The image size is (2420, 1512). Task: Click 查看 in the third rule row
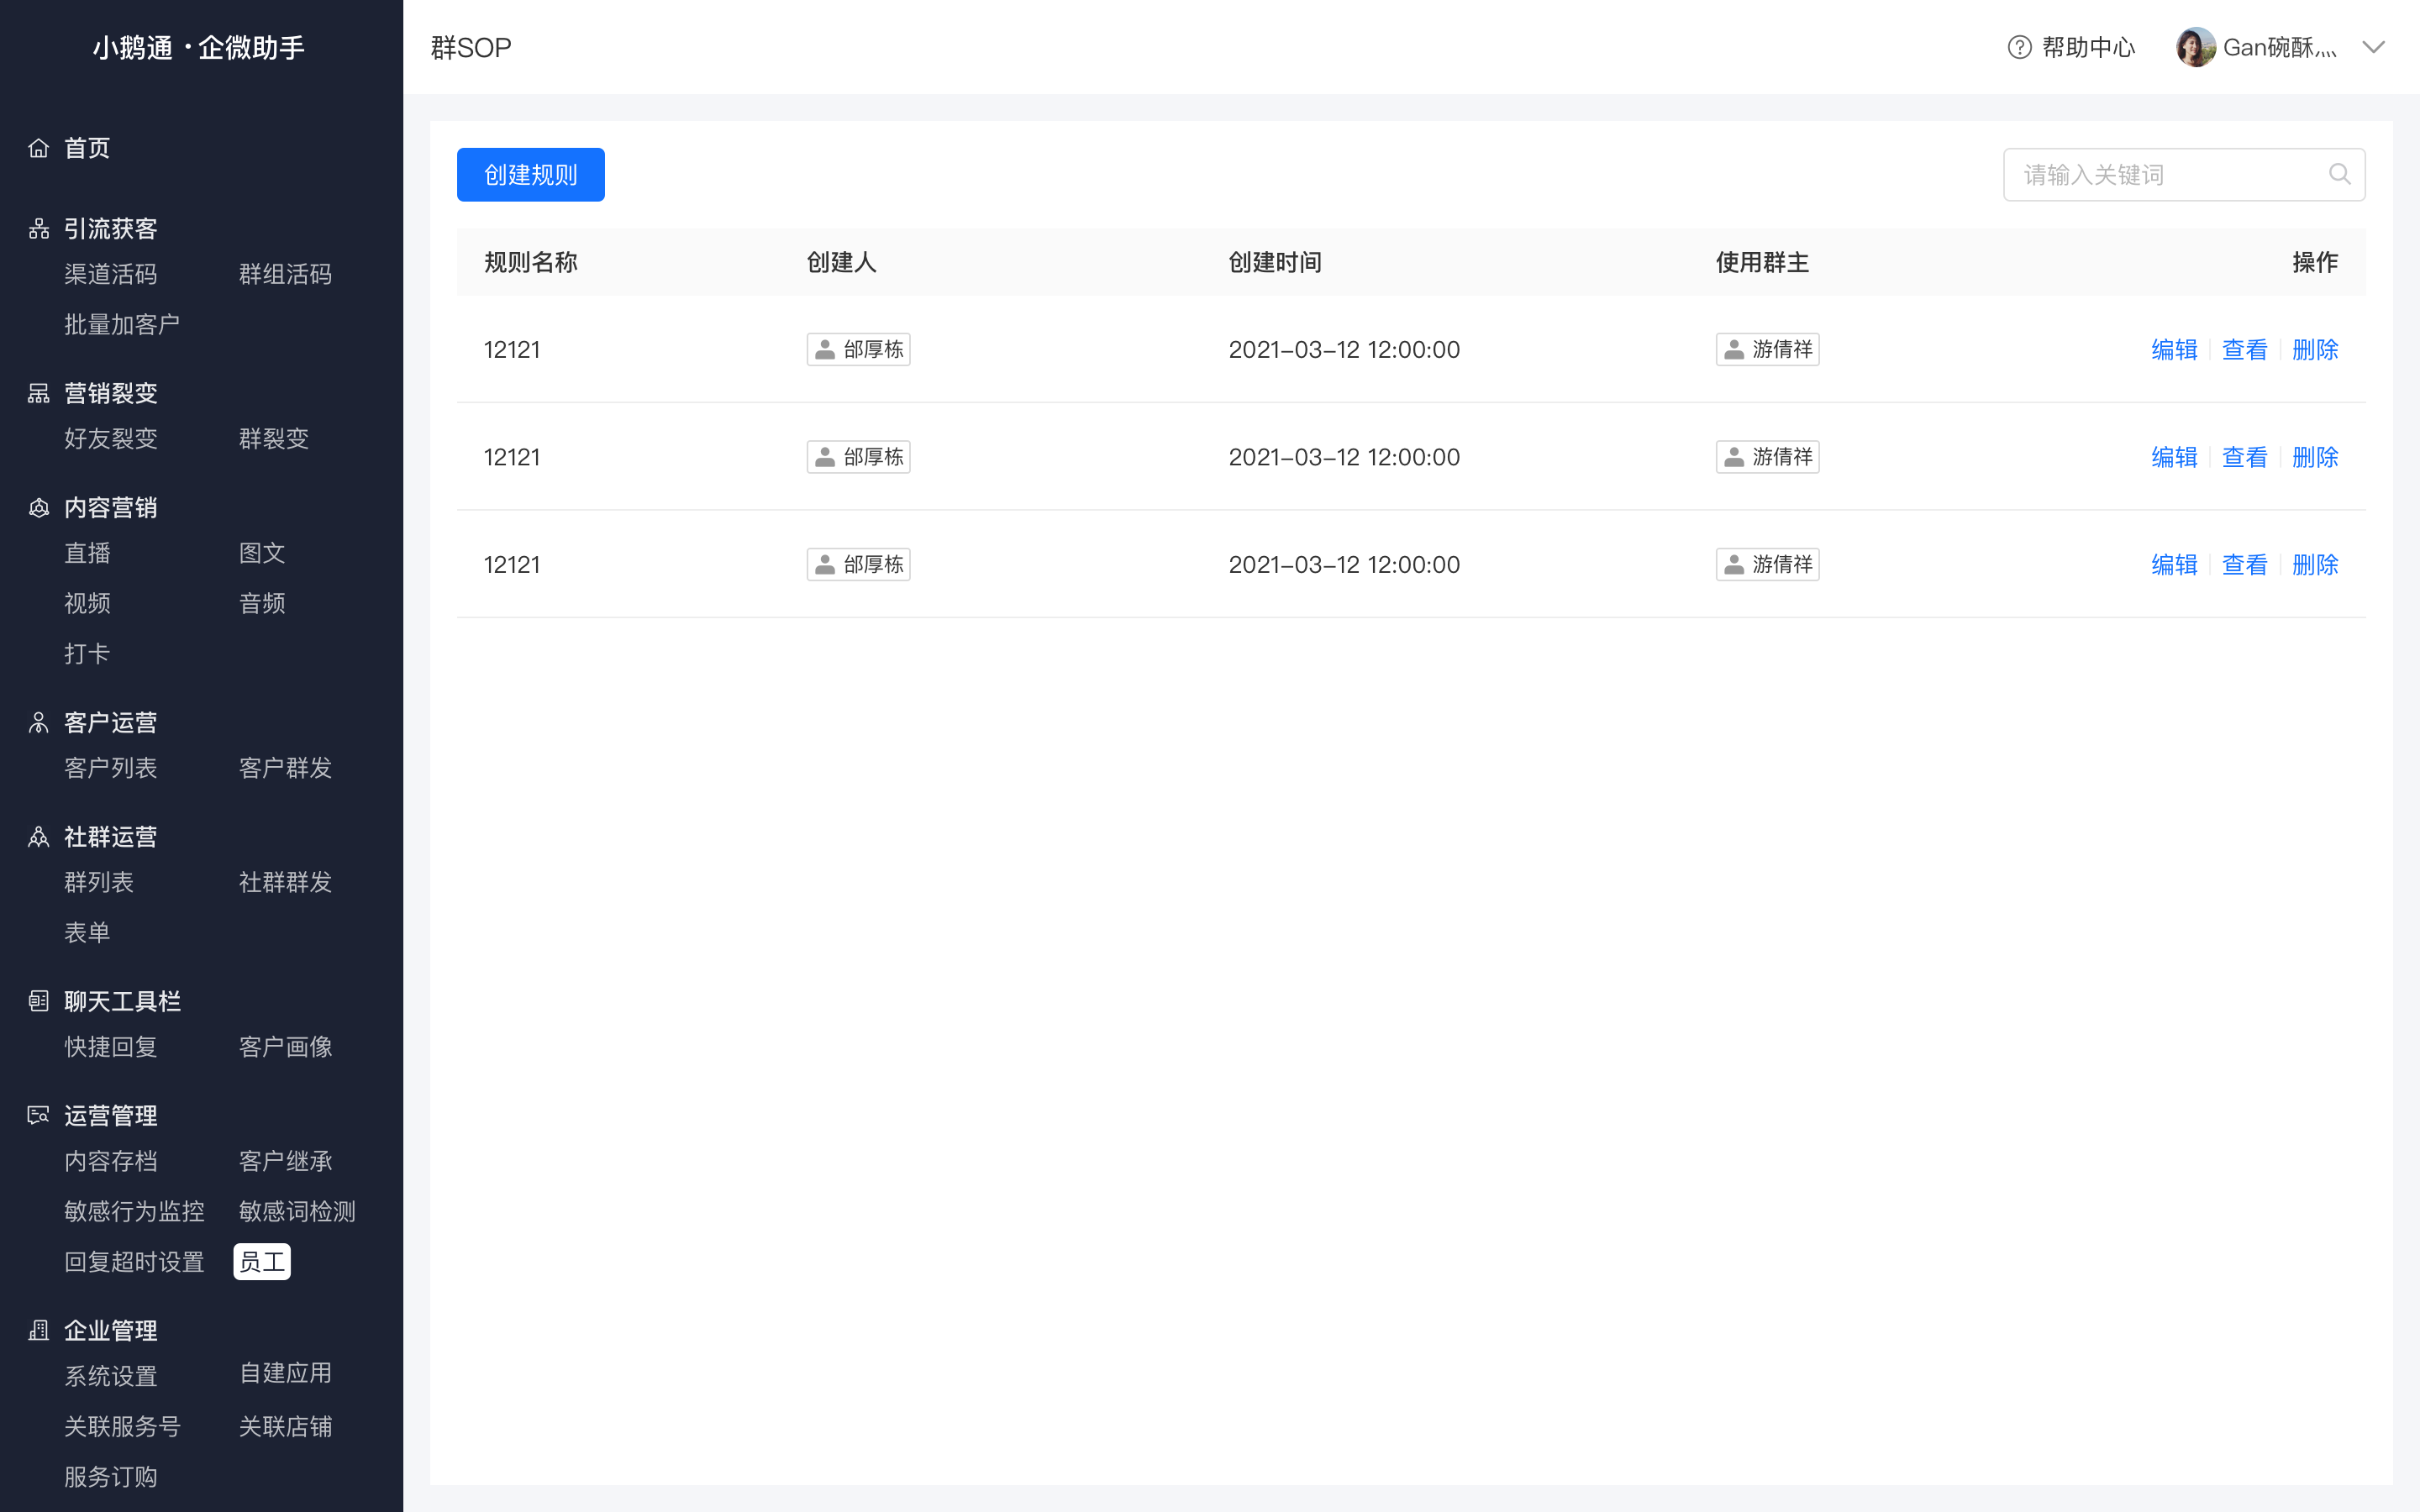pos(2244,564)
